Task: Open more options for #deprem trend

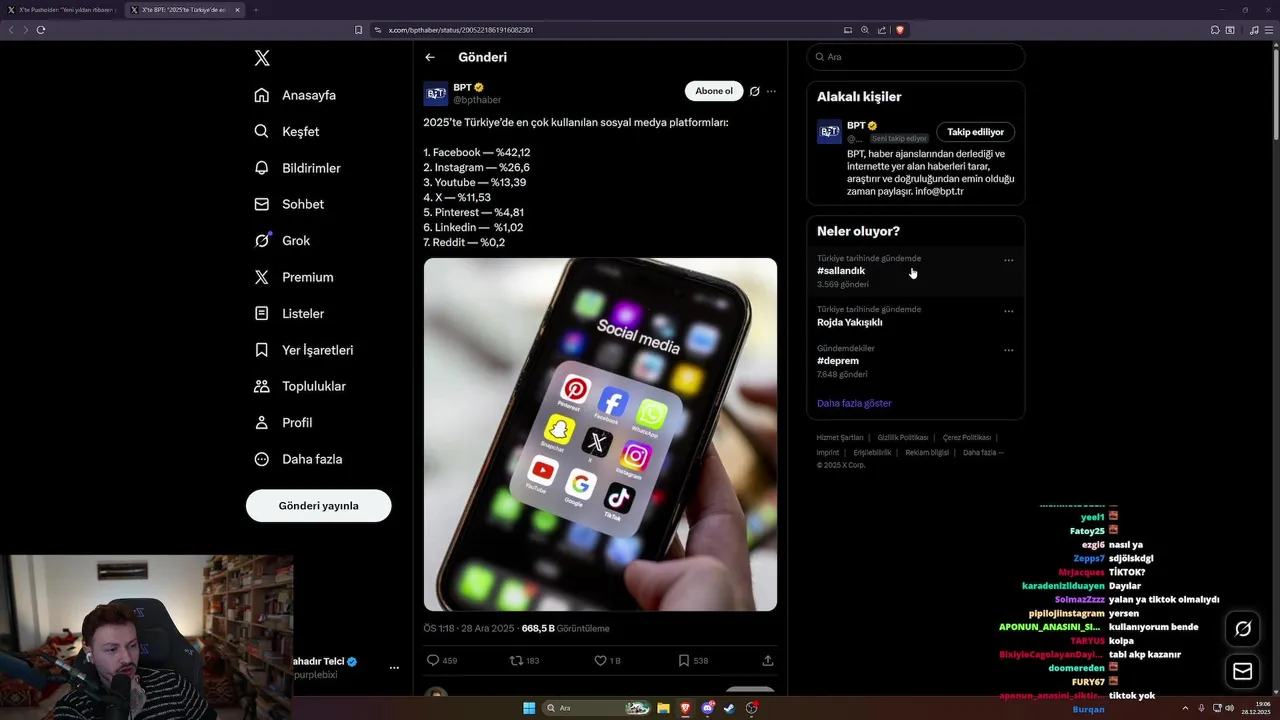Action: click(1008, 350)
